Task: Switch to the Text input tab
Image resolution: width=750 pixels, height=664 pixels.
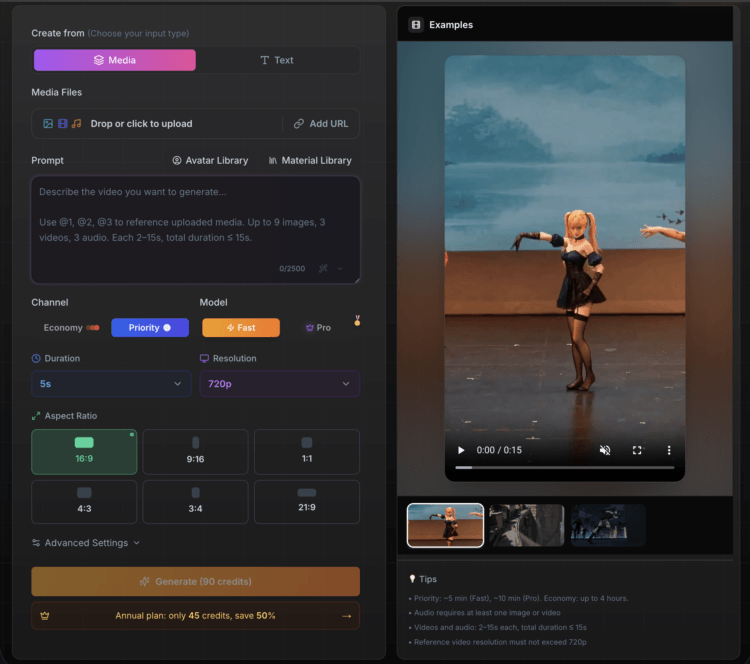Action: (277, 60)
